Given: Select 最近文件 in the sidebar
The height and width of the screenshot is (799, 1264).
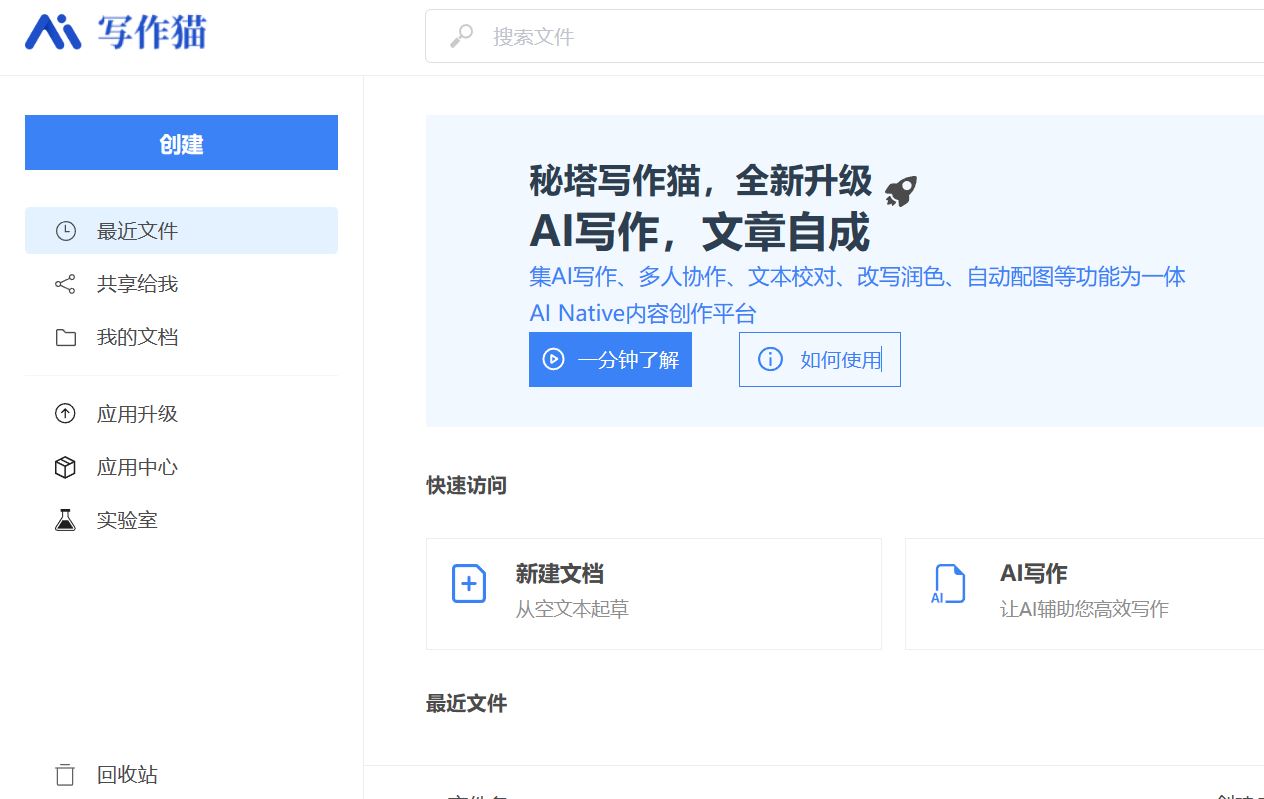Looking at the screenshot, I should (x=136, y=230).
